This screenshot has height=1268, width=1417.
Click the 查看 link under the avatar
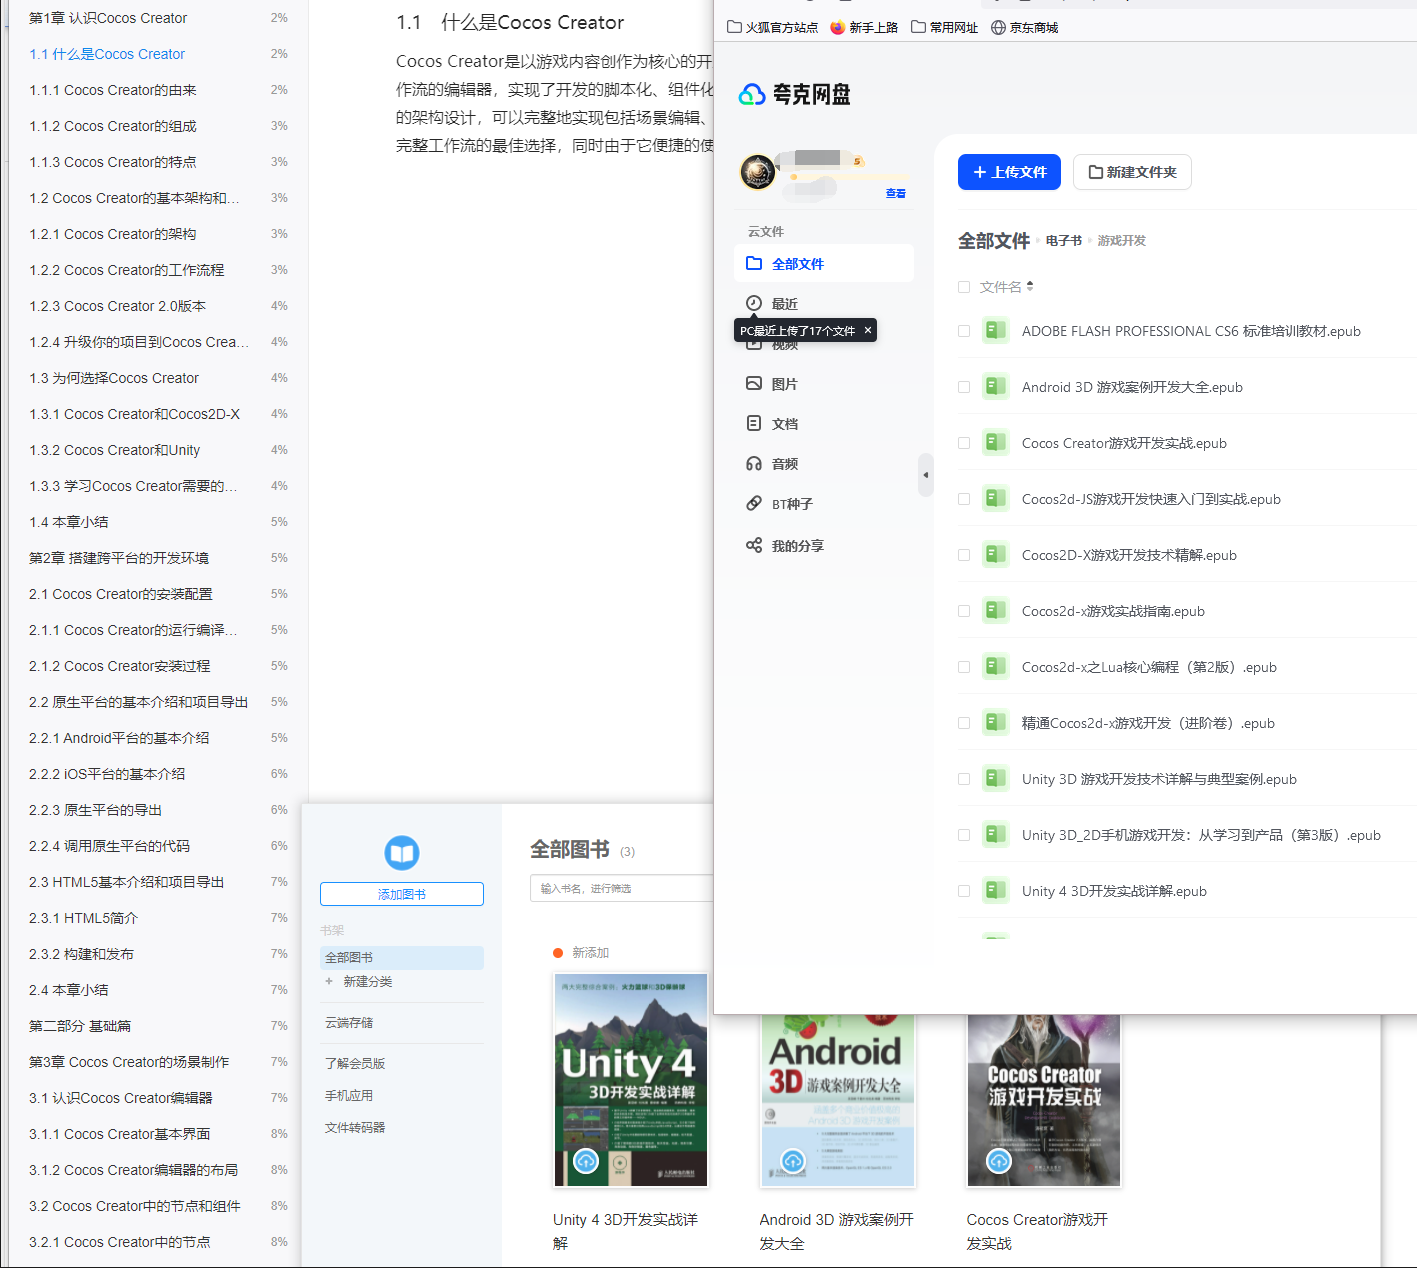point(896,193)
